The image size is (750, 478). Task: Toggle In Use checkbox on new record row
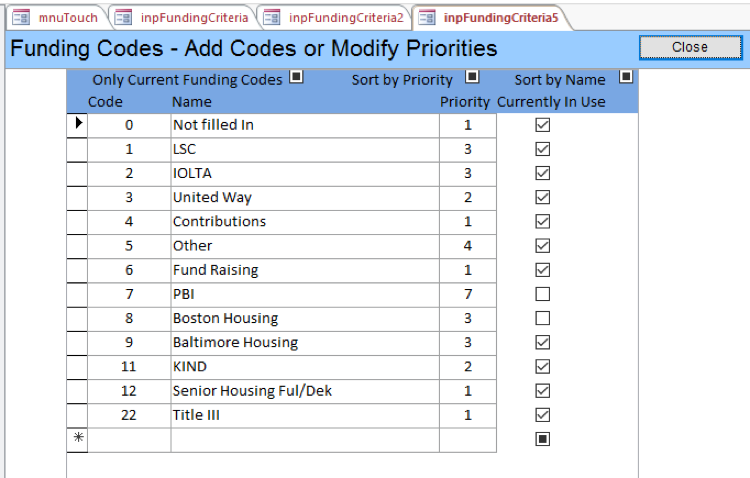(543, 439)
